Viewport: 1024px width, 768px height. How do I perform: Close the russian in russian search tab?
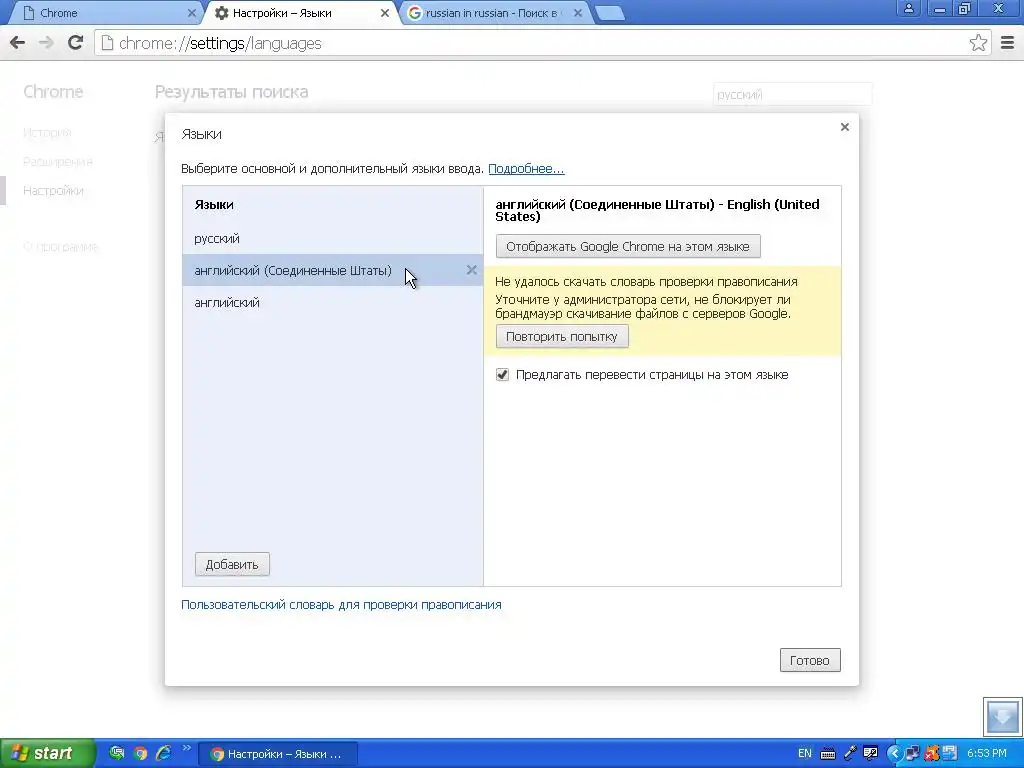[578, 12]
